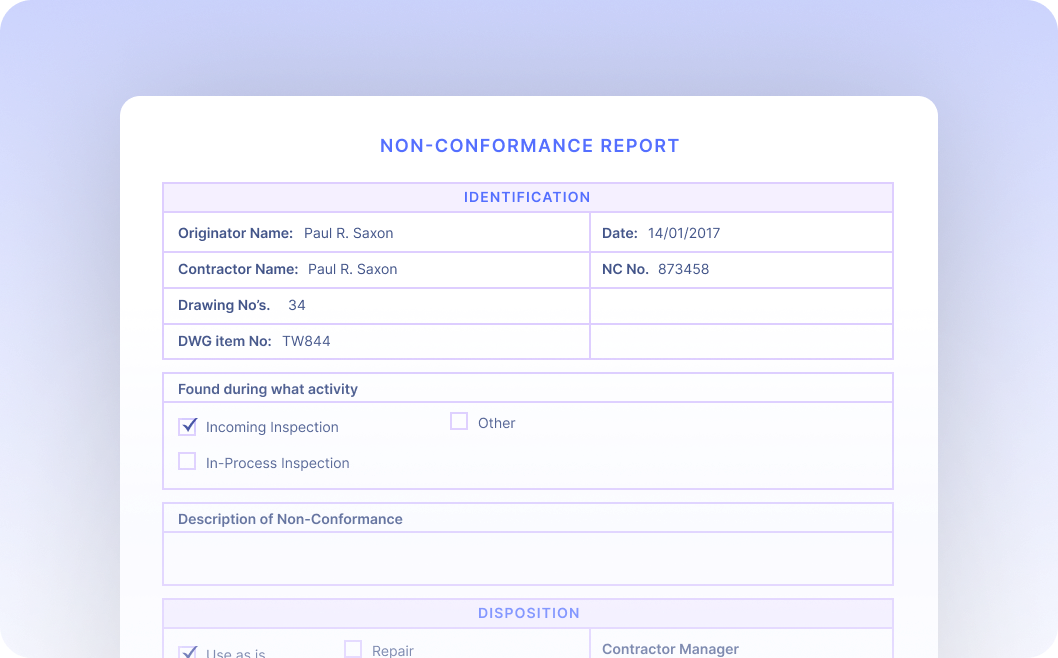The image size is (1058, 658).
Task: Click the empty cell right of Drawing No's
Action: coord(740,306)
